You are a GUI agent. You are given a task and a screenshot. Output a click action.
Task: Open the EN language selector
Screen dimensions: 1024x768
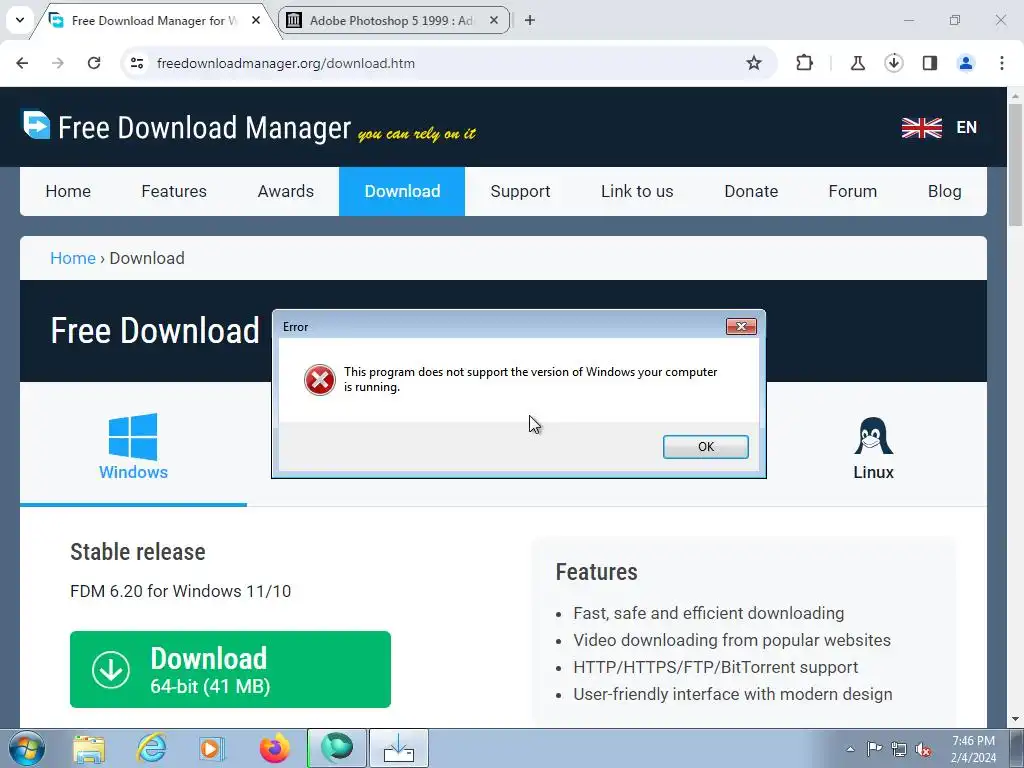pyautogui.click(x=967, y=127)
